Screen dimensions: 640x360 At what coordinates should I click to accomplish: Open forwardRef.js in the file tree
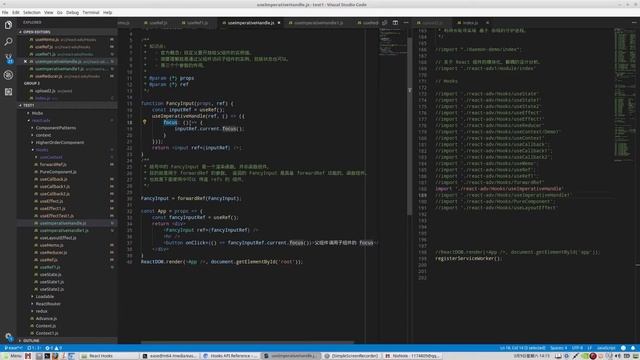(53, 164)
